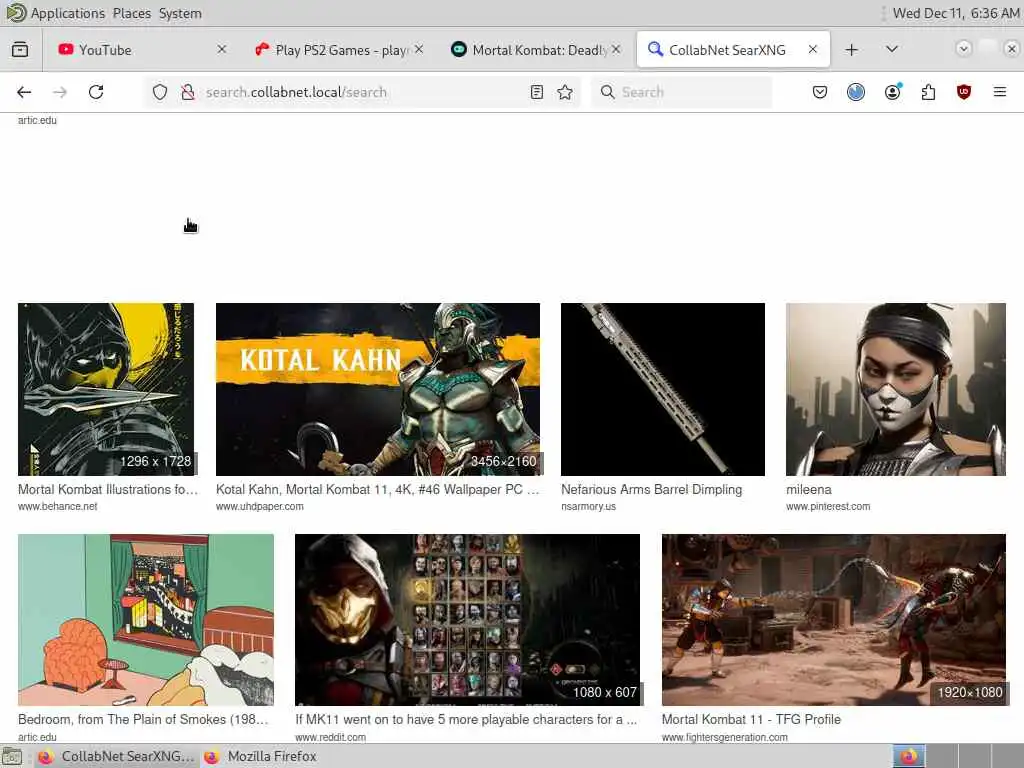Click the www.pinterest.com source text
The height and width of the screenshot is (768, 1024).
tap(828, 506)
